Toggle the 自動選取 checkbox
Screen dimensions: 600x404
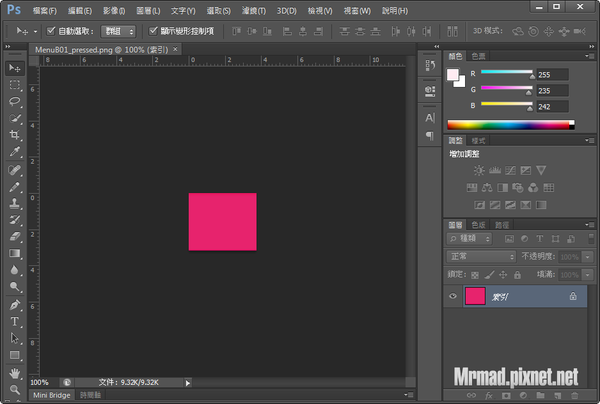51,31
